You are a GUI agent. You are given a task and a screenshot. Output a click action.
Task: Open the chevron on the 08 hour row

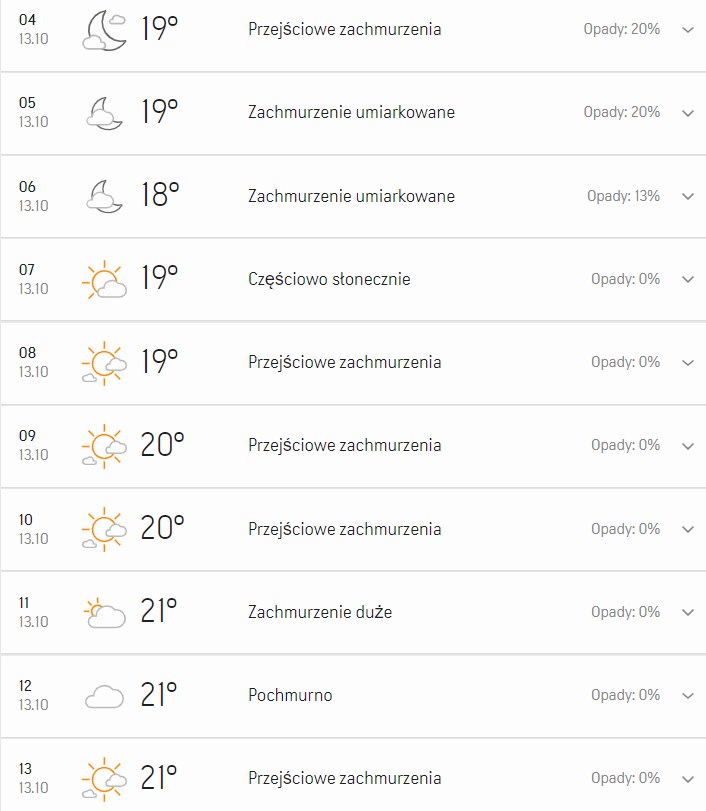(x=688, y=363)
